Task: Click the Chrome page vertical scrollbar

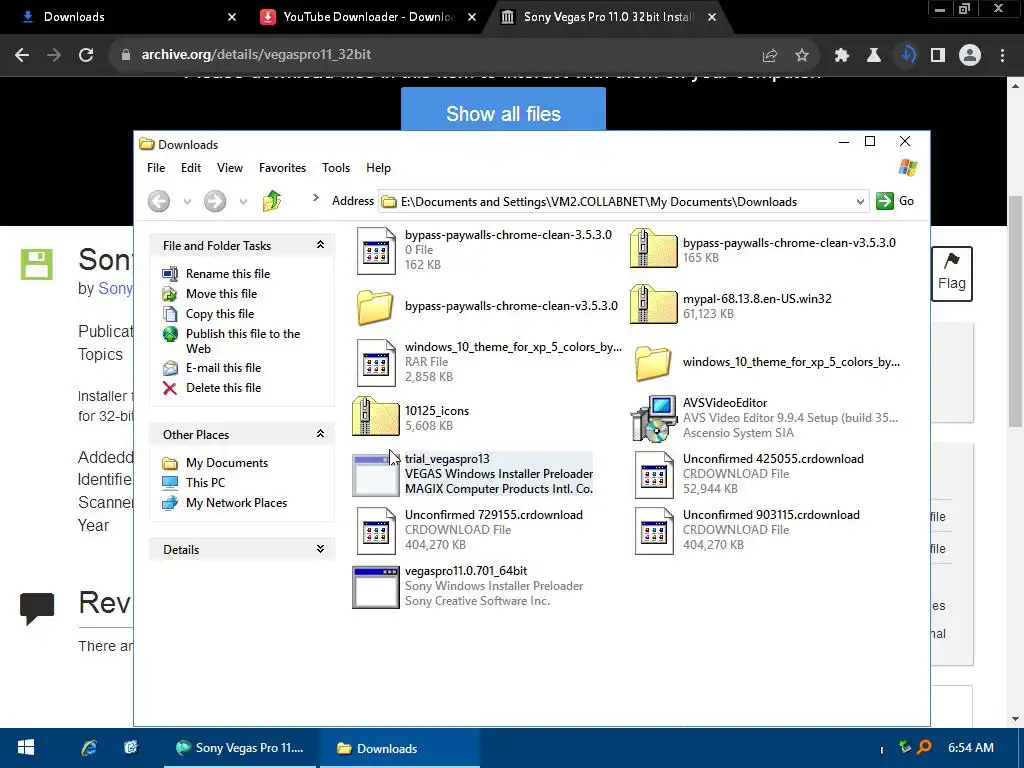Action: tap(1016, 312)
